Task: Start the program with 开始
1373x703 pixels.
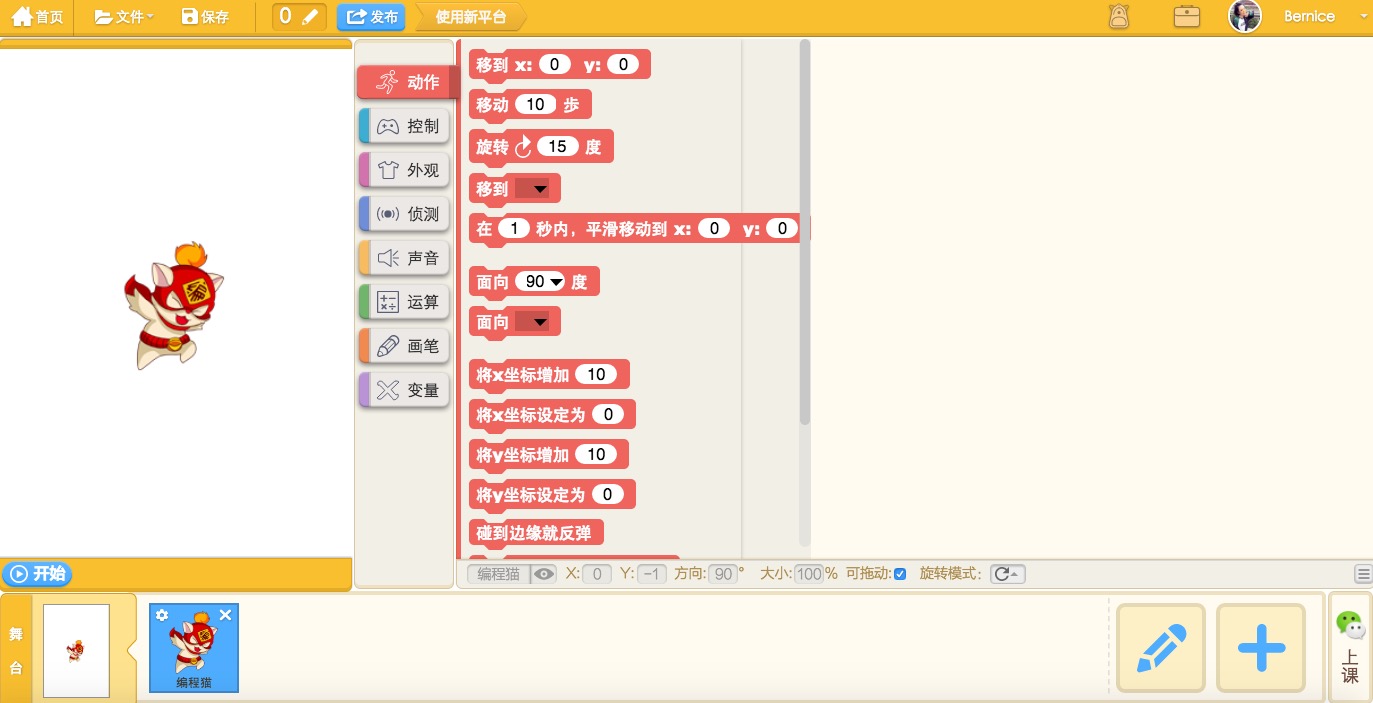Action: 36,574
